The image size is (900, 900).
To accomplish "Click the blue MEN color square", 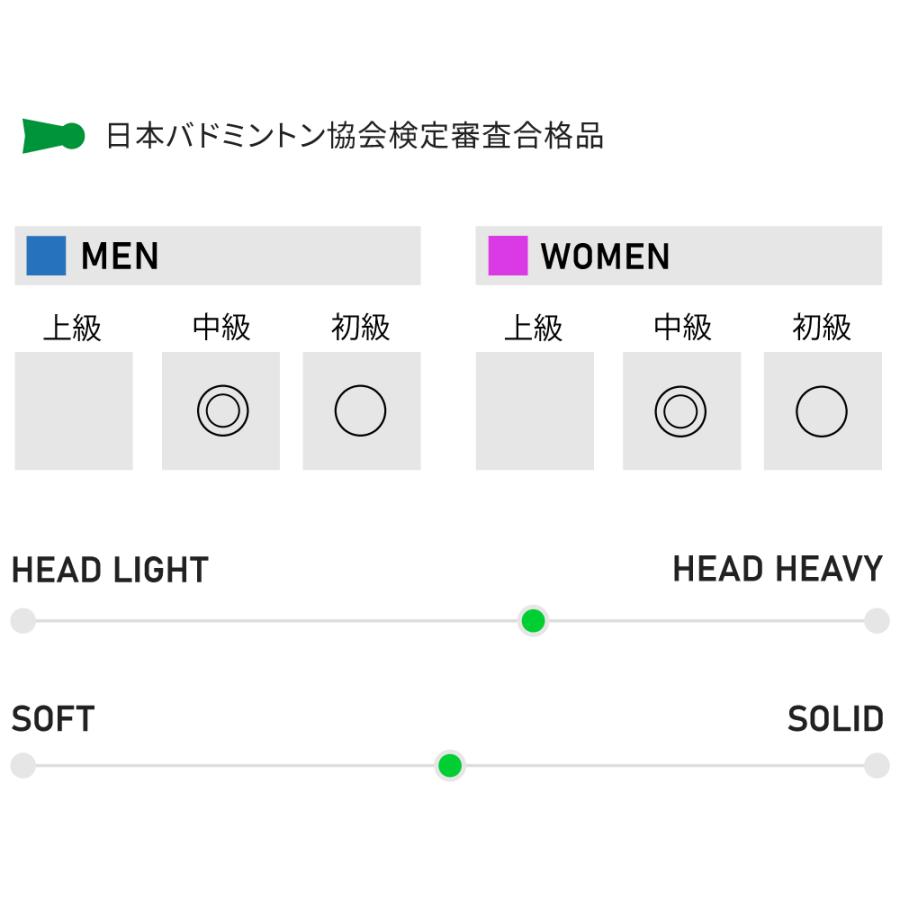I will (x=46, y=256).
